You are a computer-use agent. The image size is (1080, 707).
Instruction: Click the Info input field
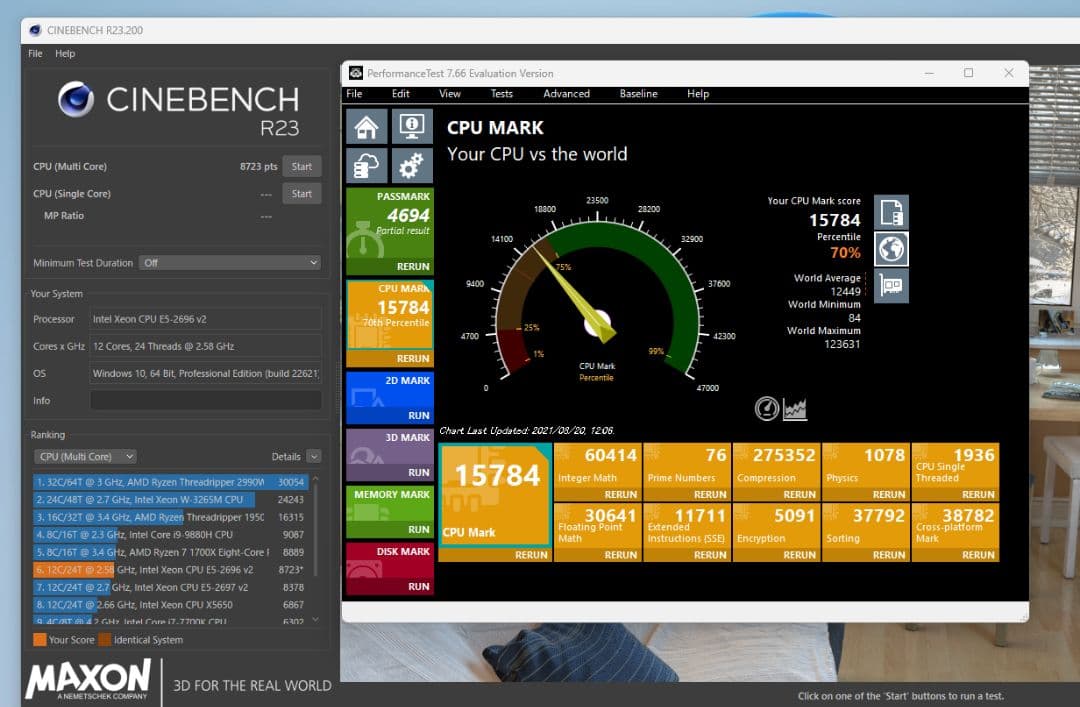point(205,400)
